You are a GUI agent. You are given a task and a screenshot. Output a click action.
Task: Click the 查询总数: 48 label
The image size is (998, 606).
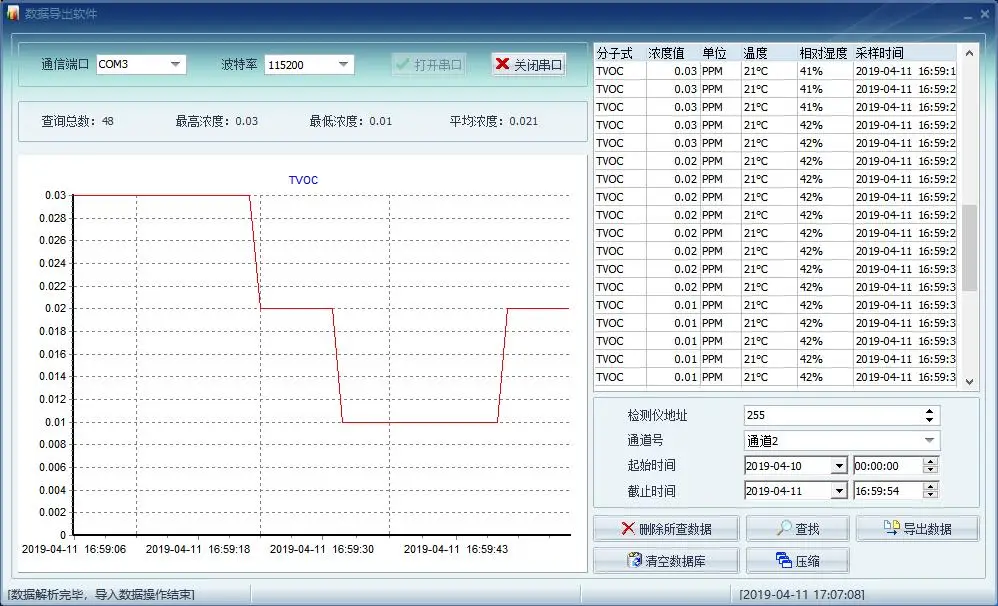78,121
